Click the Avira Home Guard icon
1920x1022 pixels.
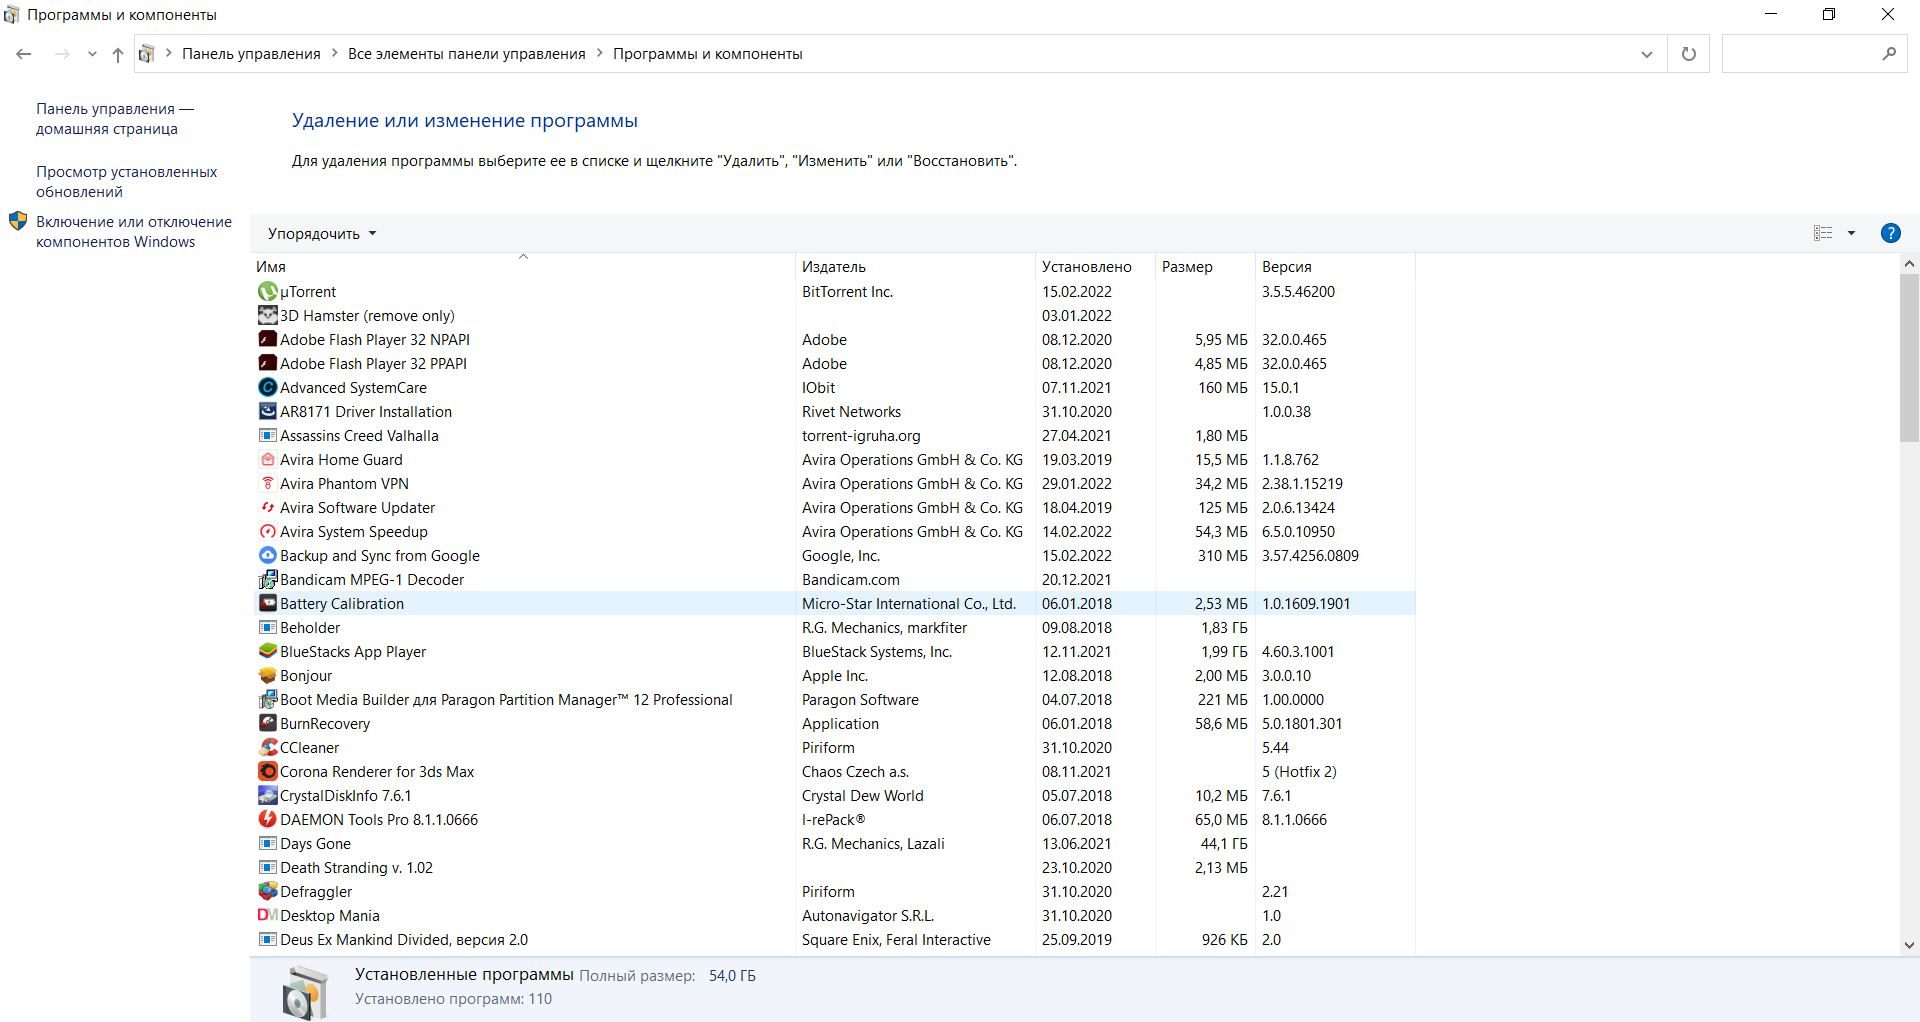click(x=267, y=459)
